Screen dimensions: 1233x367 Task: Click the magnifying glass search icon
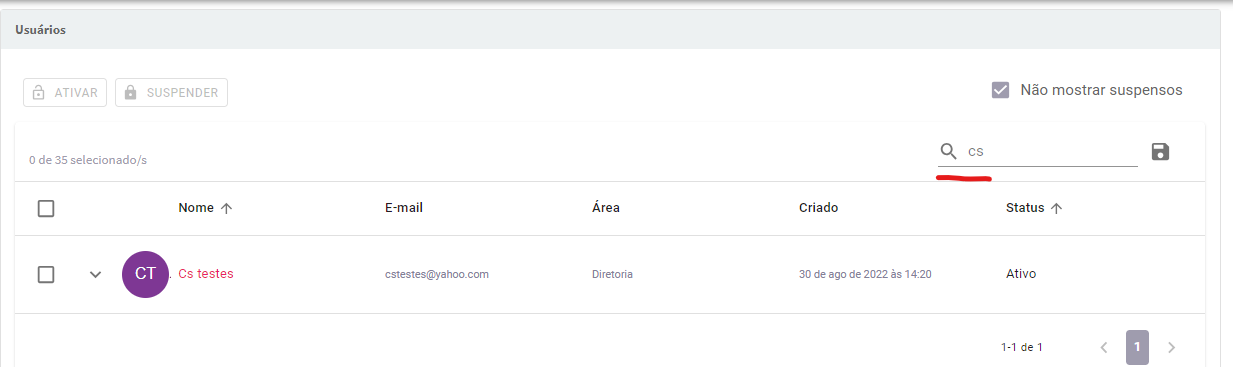(949, 152)
